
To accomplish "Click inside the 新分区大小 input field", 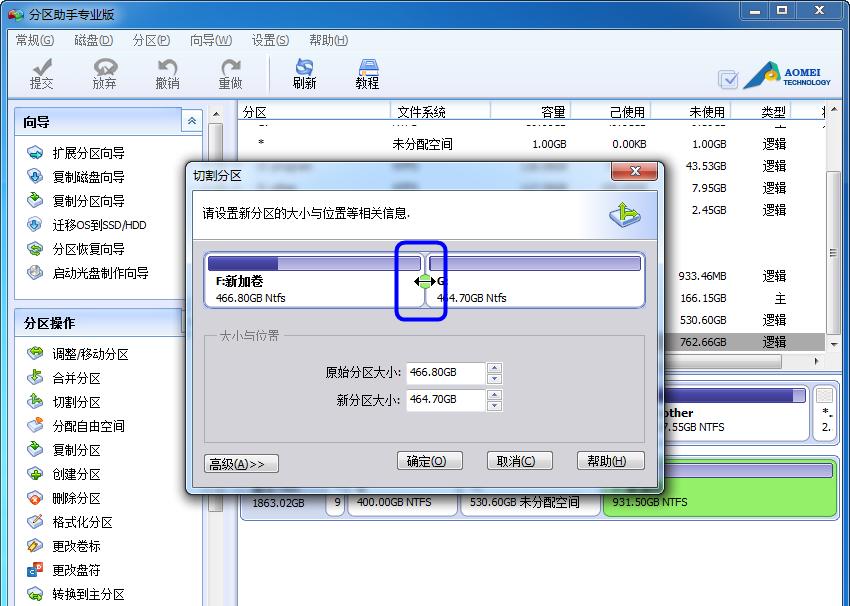I will [446, 399].
